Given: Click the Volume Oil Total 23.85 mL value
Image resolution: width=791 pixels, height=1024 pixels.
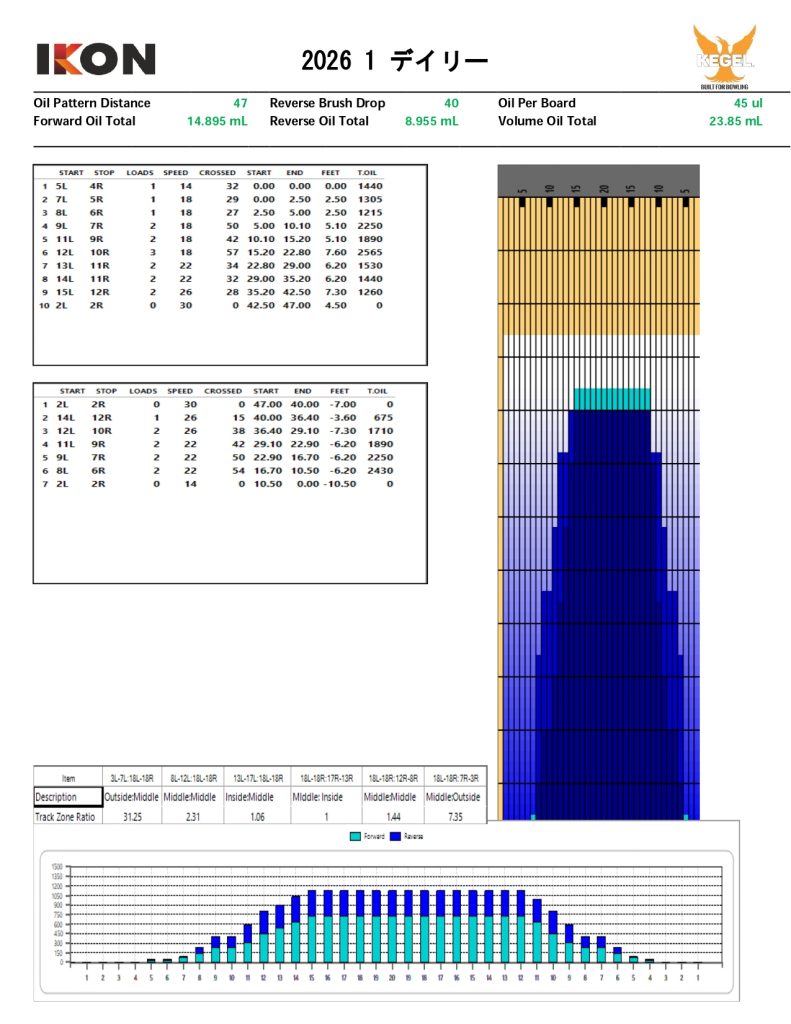Looking at the screenshot, I should (735, 121).
